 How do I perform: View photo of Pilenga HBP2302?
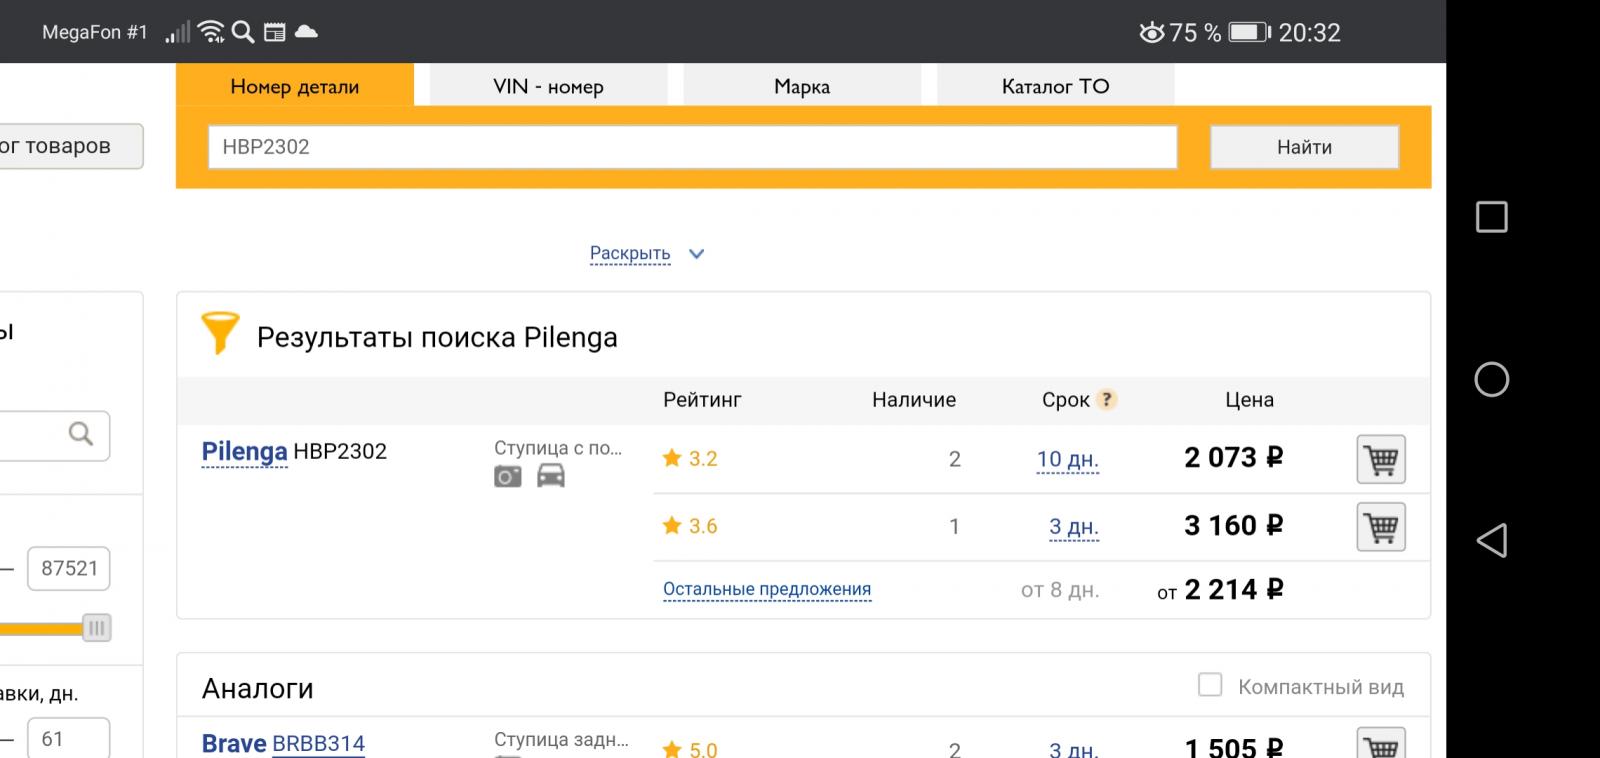point(508,476)
